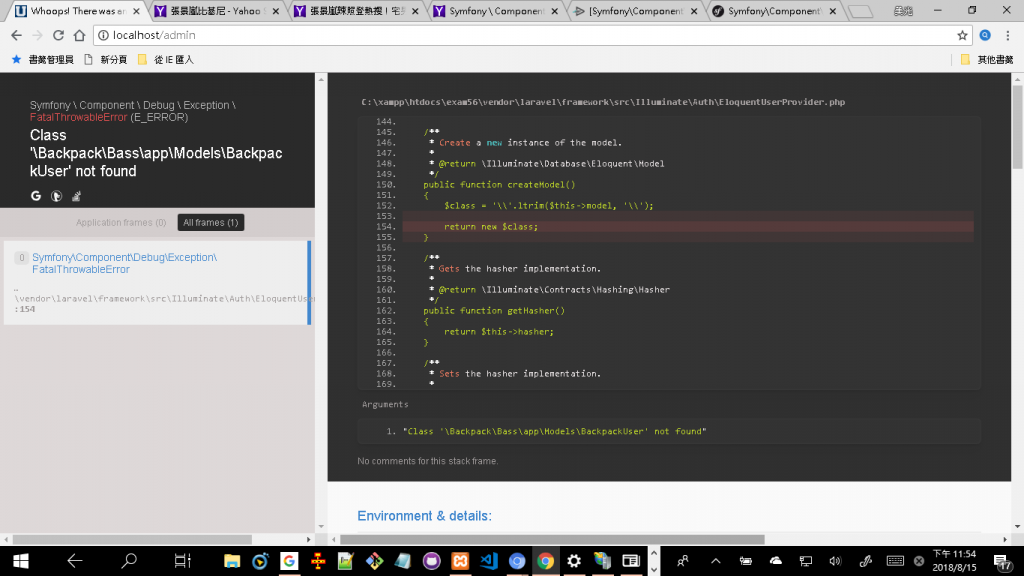Open XAMPP control panel from taskbar
Viewport: 1024px width, 576px height.
coord(460,561)
